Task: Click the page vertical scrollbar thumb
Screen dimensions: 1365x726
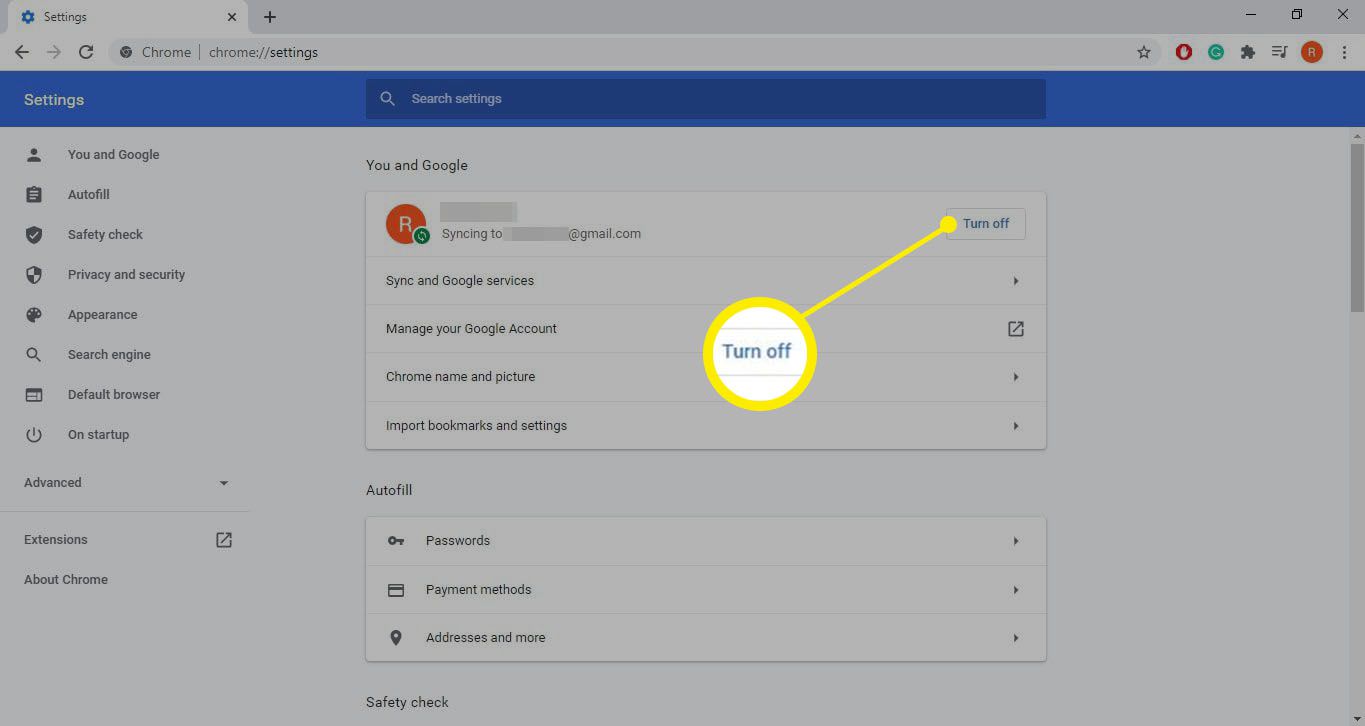Action: tap(1357, 230)
